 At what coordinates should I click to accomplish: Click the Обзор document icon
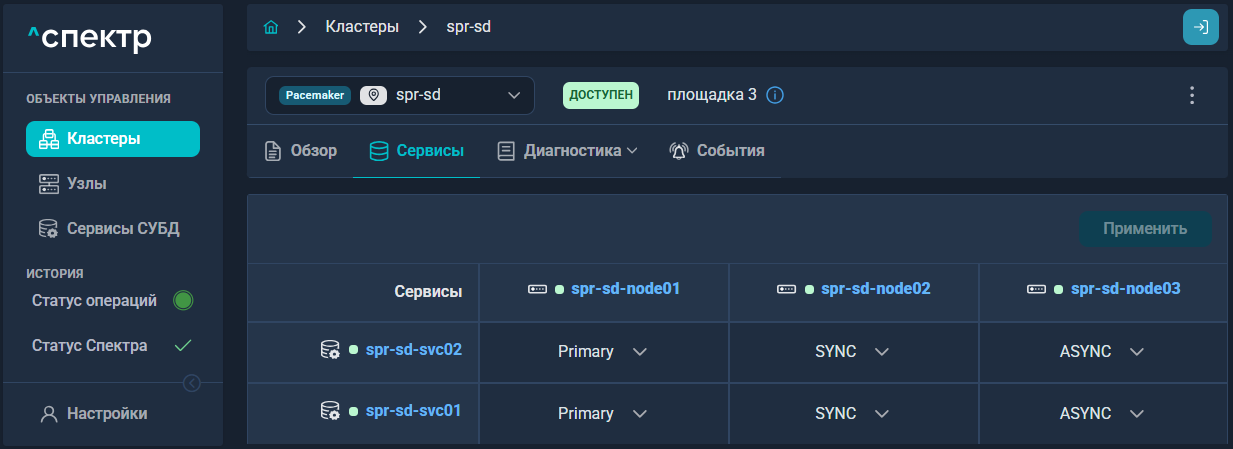(x=272, y=151)
